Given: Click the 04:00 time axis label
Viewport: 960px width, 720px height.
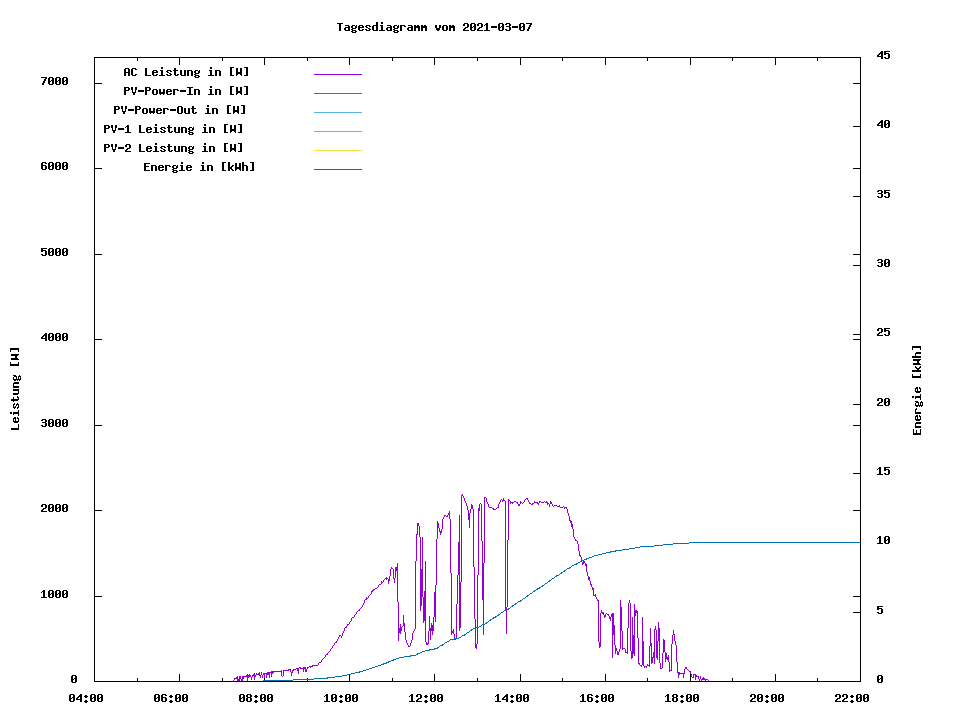Looking at the screenshot, I should coord(86,698).
